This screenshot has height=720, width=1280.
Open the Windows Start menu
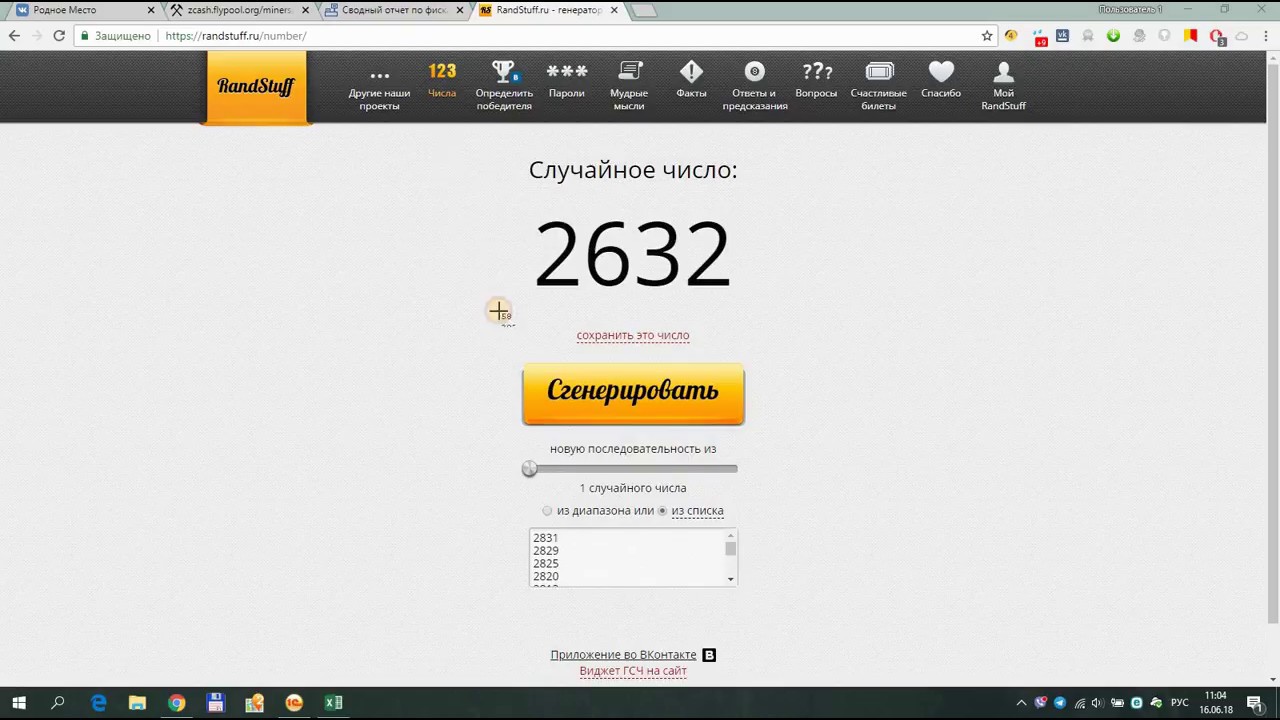[x=19, y=703]
